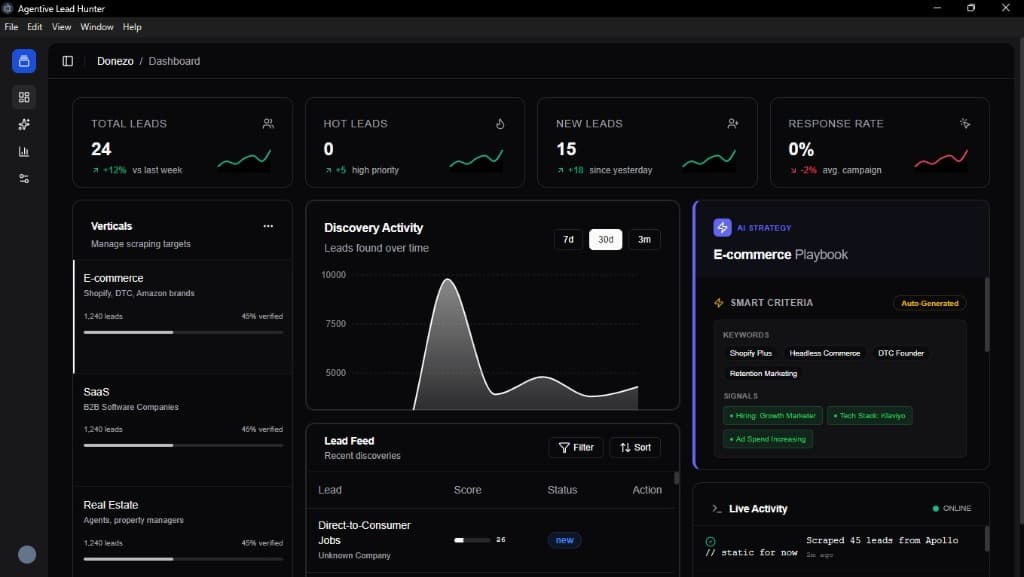The height and width of the screenshot is (577, 1024).
Task: Click the blue Donezo logo icon in sidebar
Action: (24, 61)
